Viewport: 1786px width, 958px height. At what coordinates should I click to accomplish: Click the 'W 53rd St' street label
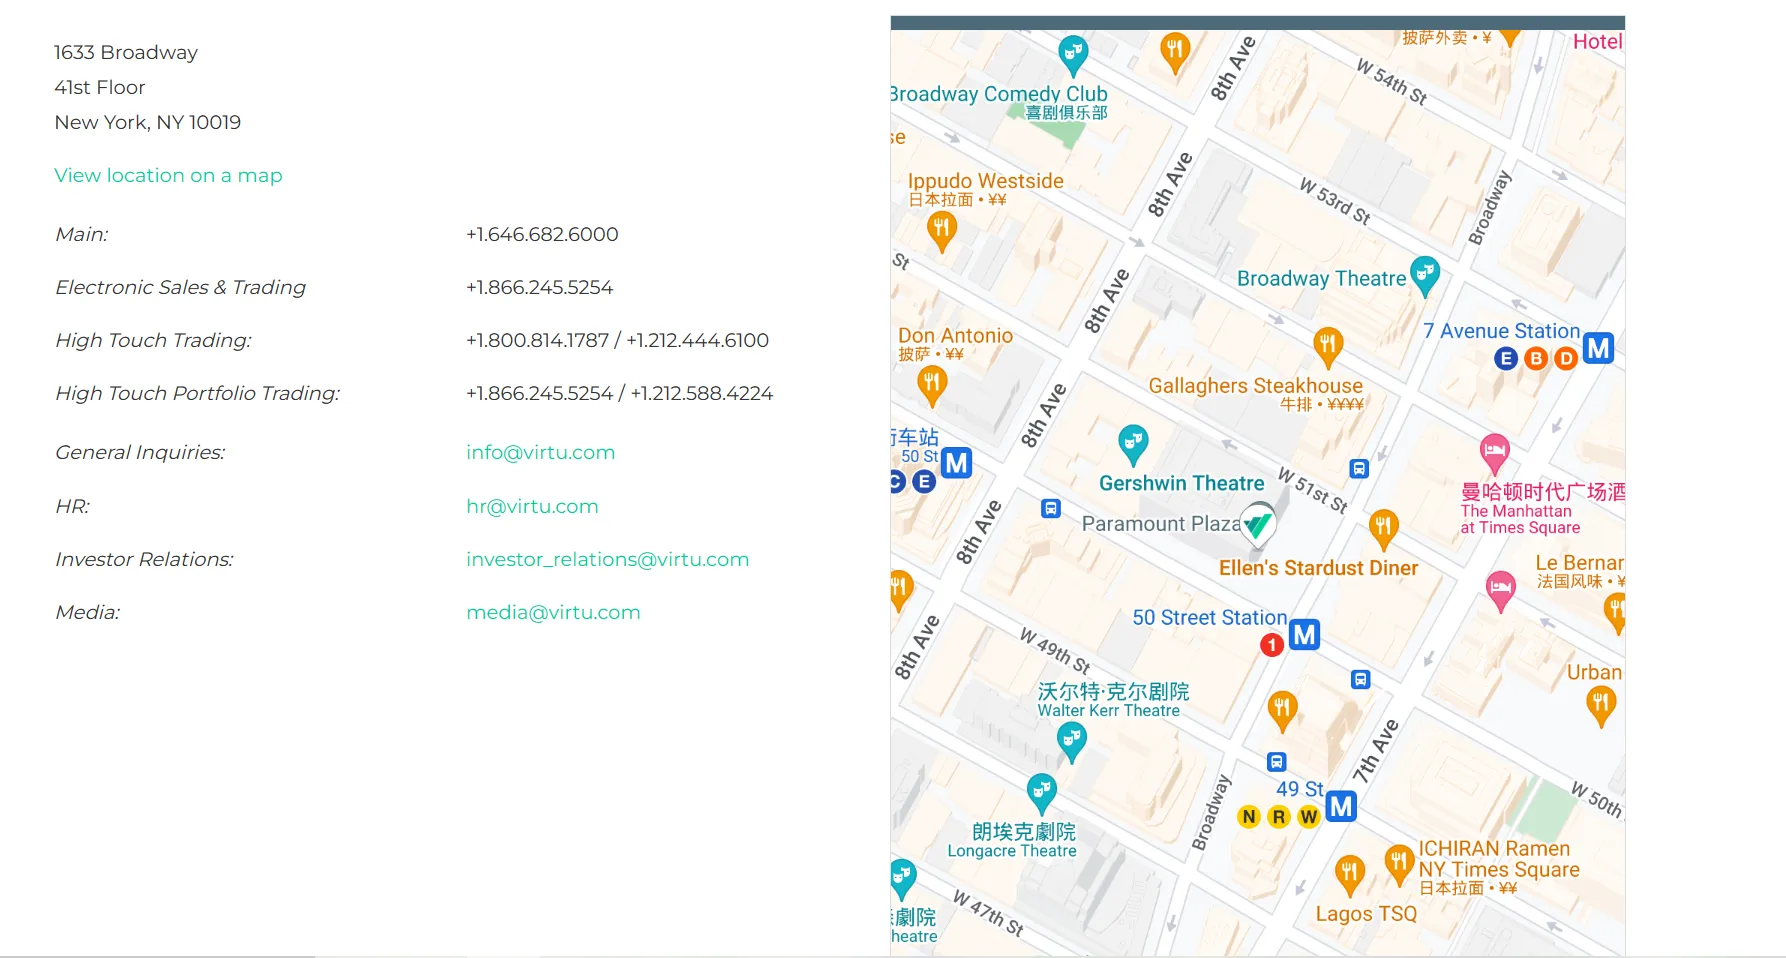(x=1335, y=201)
